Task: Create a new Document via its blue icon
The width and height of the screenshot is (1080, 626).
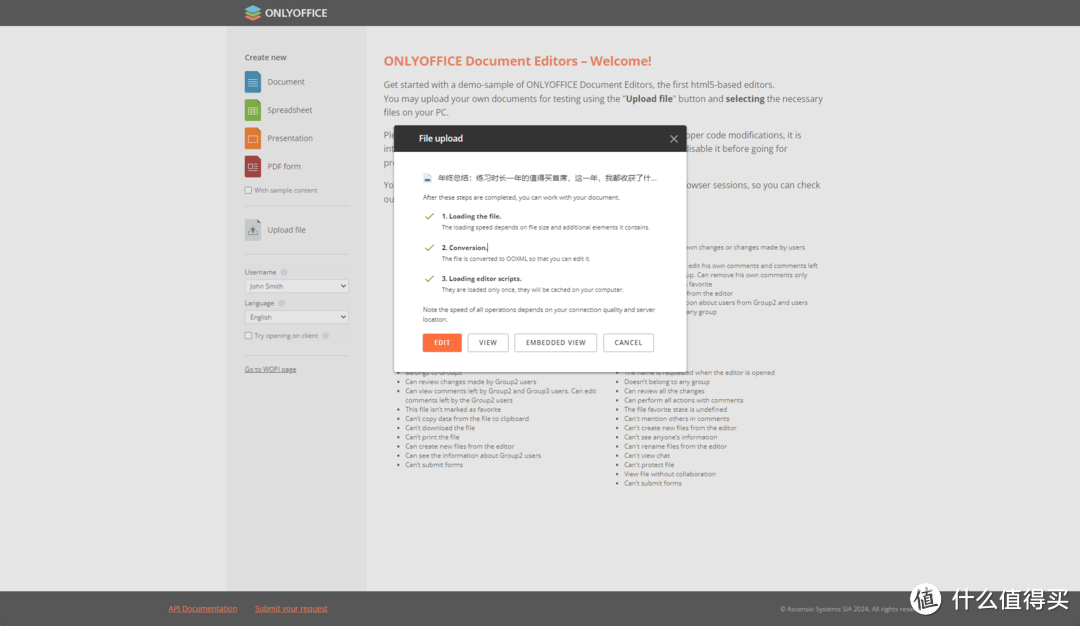Action: 253,82
